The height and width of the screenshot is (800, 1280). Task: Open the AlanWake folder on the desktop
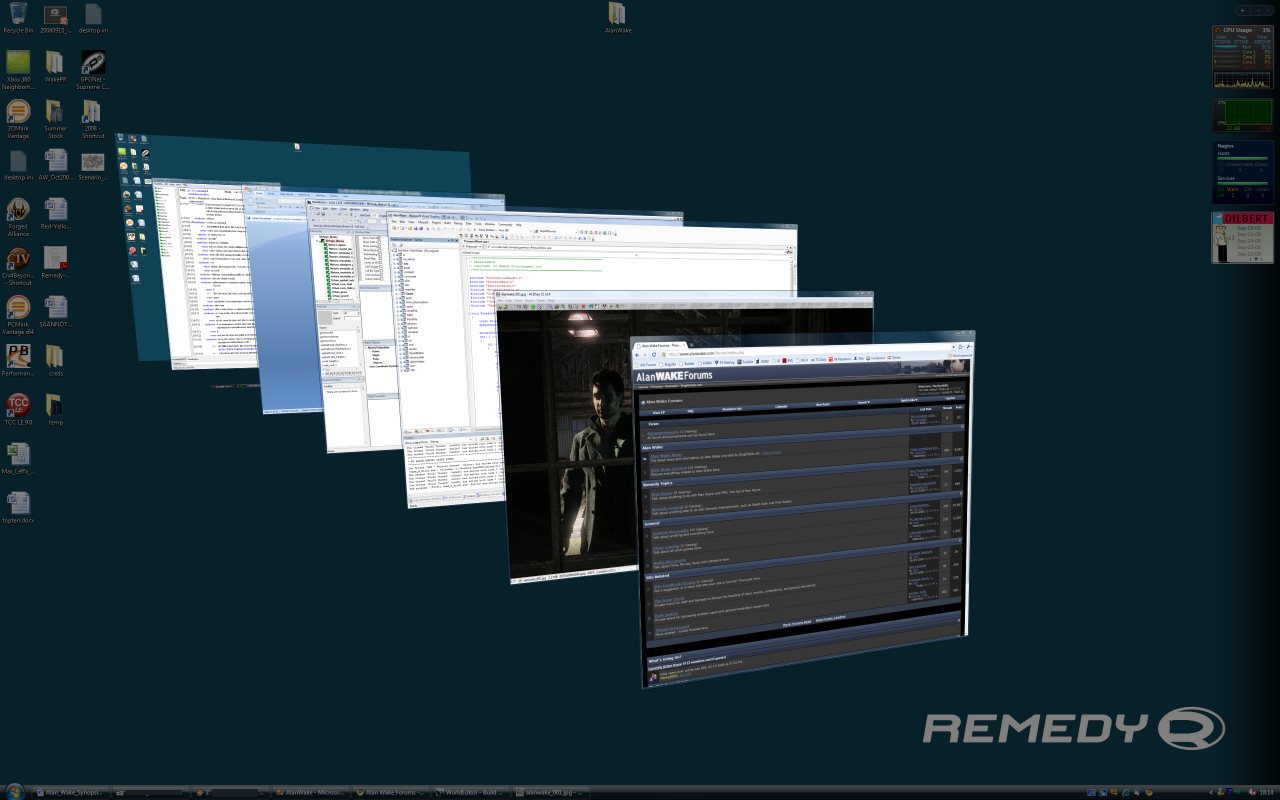click(x=617, y=14)
